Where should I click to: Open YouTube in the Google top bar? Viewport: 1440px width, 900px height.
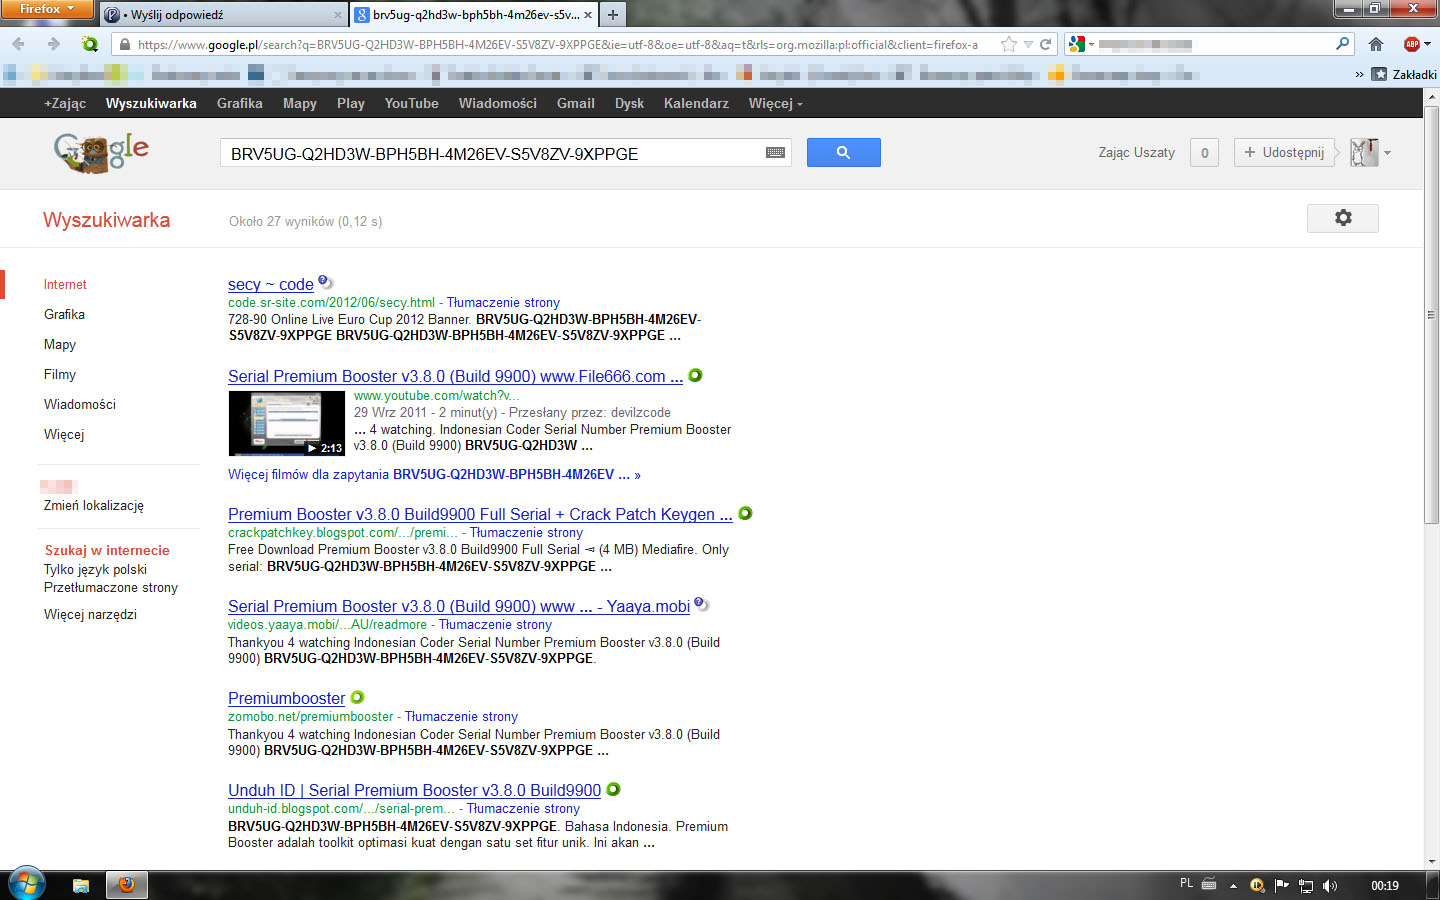(x=412, y=103)
